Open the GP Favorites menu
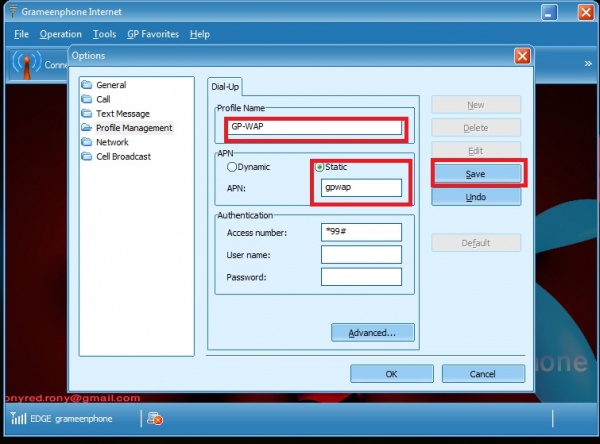 pos(153,34)
